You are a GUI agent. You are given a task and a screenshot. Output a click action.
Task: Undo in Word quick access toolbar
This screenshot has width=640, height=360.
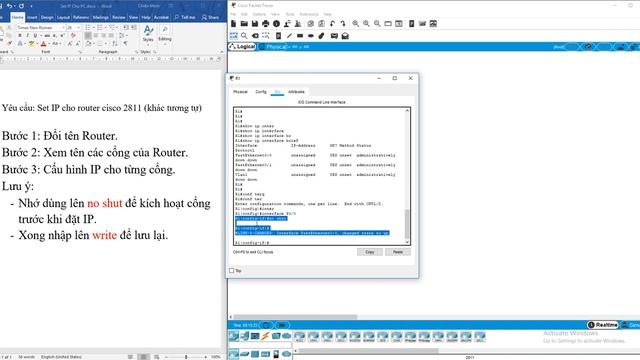coord(9,6)
